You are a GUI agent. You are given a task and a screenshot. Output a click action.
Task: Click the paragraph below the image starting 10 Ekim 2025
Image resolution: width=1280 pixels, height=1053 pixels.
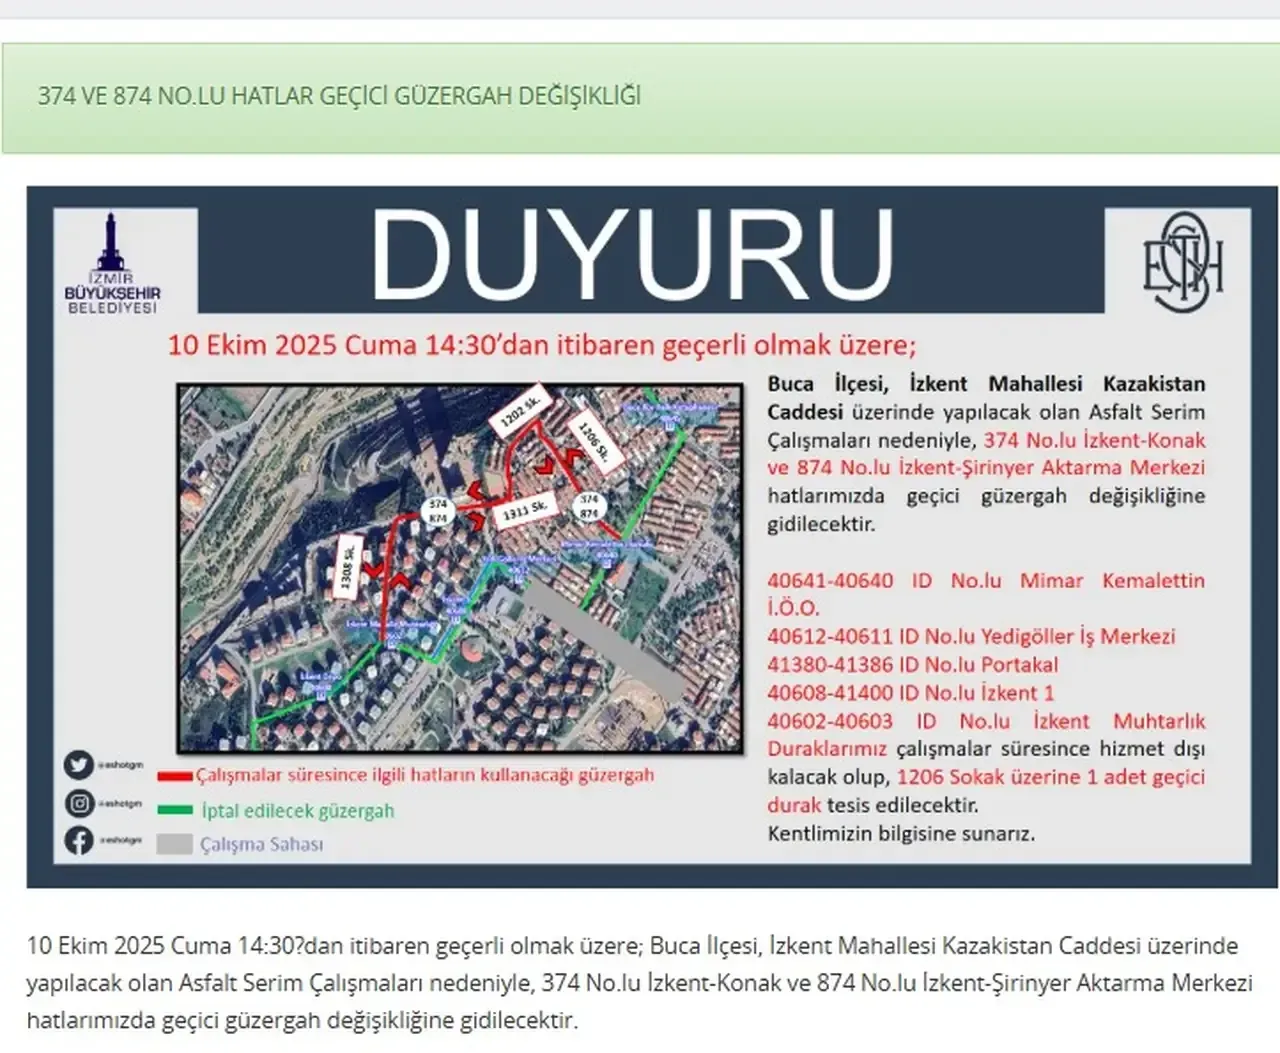click(640, 983)
